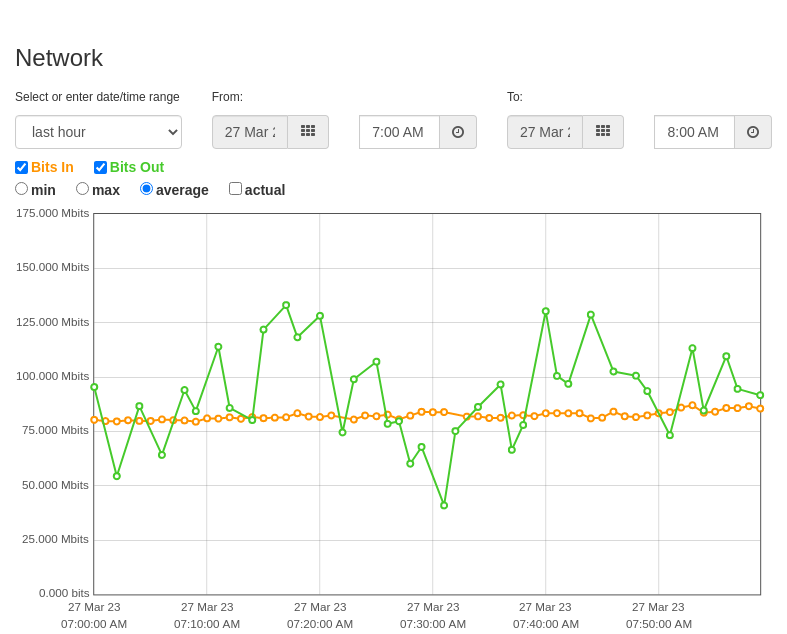Viewport: 787px width, 634px height.
Task: Click the Bits Out green label
Action: pos(137,167)
